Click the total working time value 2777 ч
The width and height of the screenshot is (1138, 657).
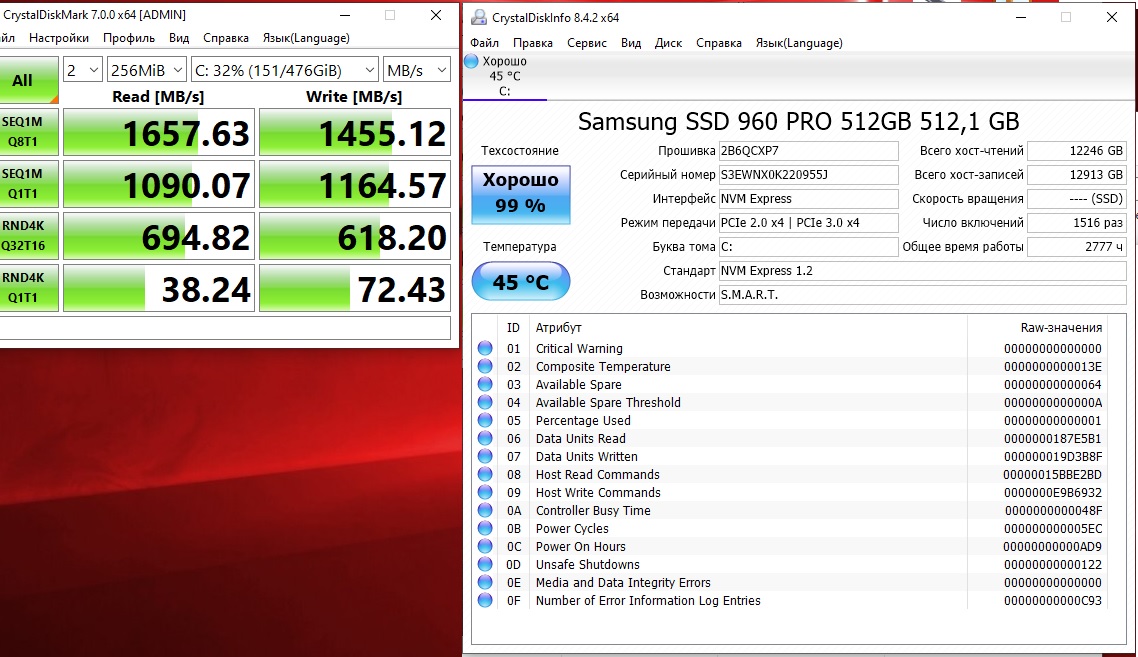[1077, 247]
